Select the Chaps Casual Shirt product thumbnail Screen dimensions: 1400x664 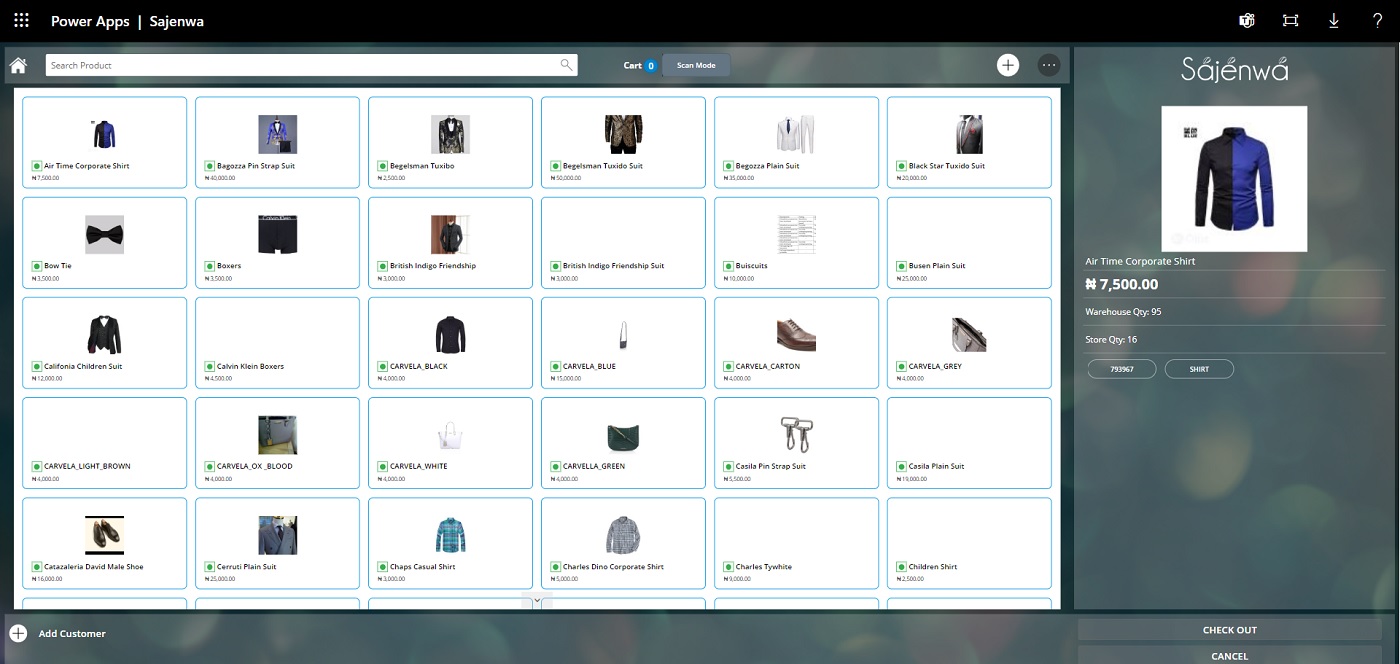[451, 535]
